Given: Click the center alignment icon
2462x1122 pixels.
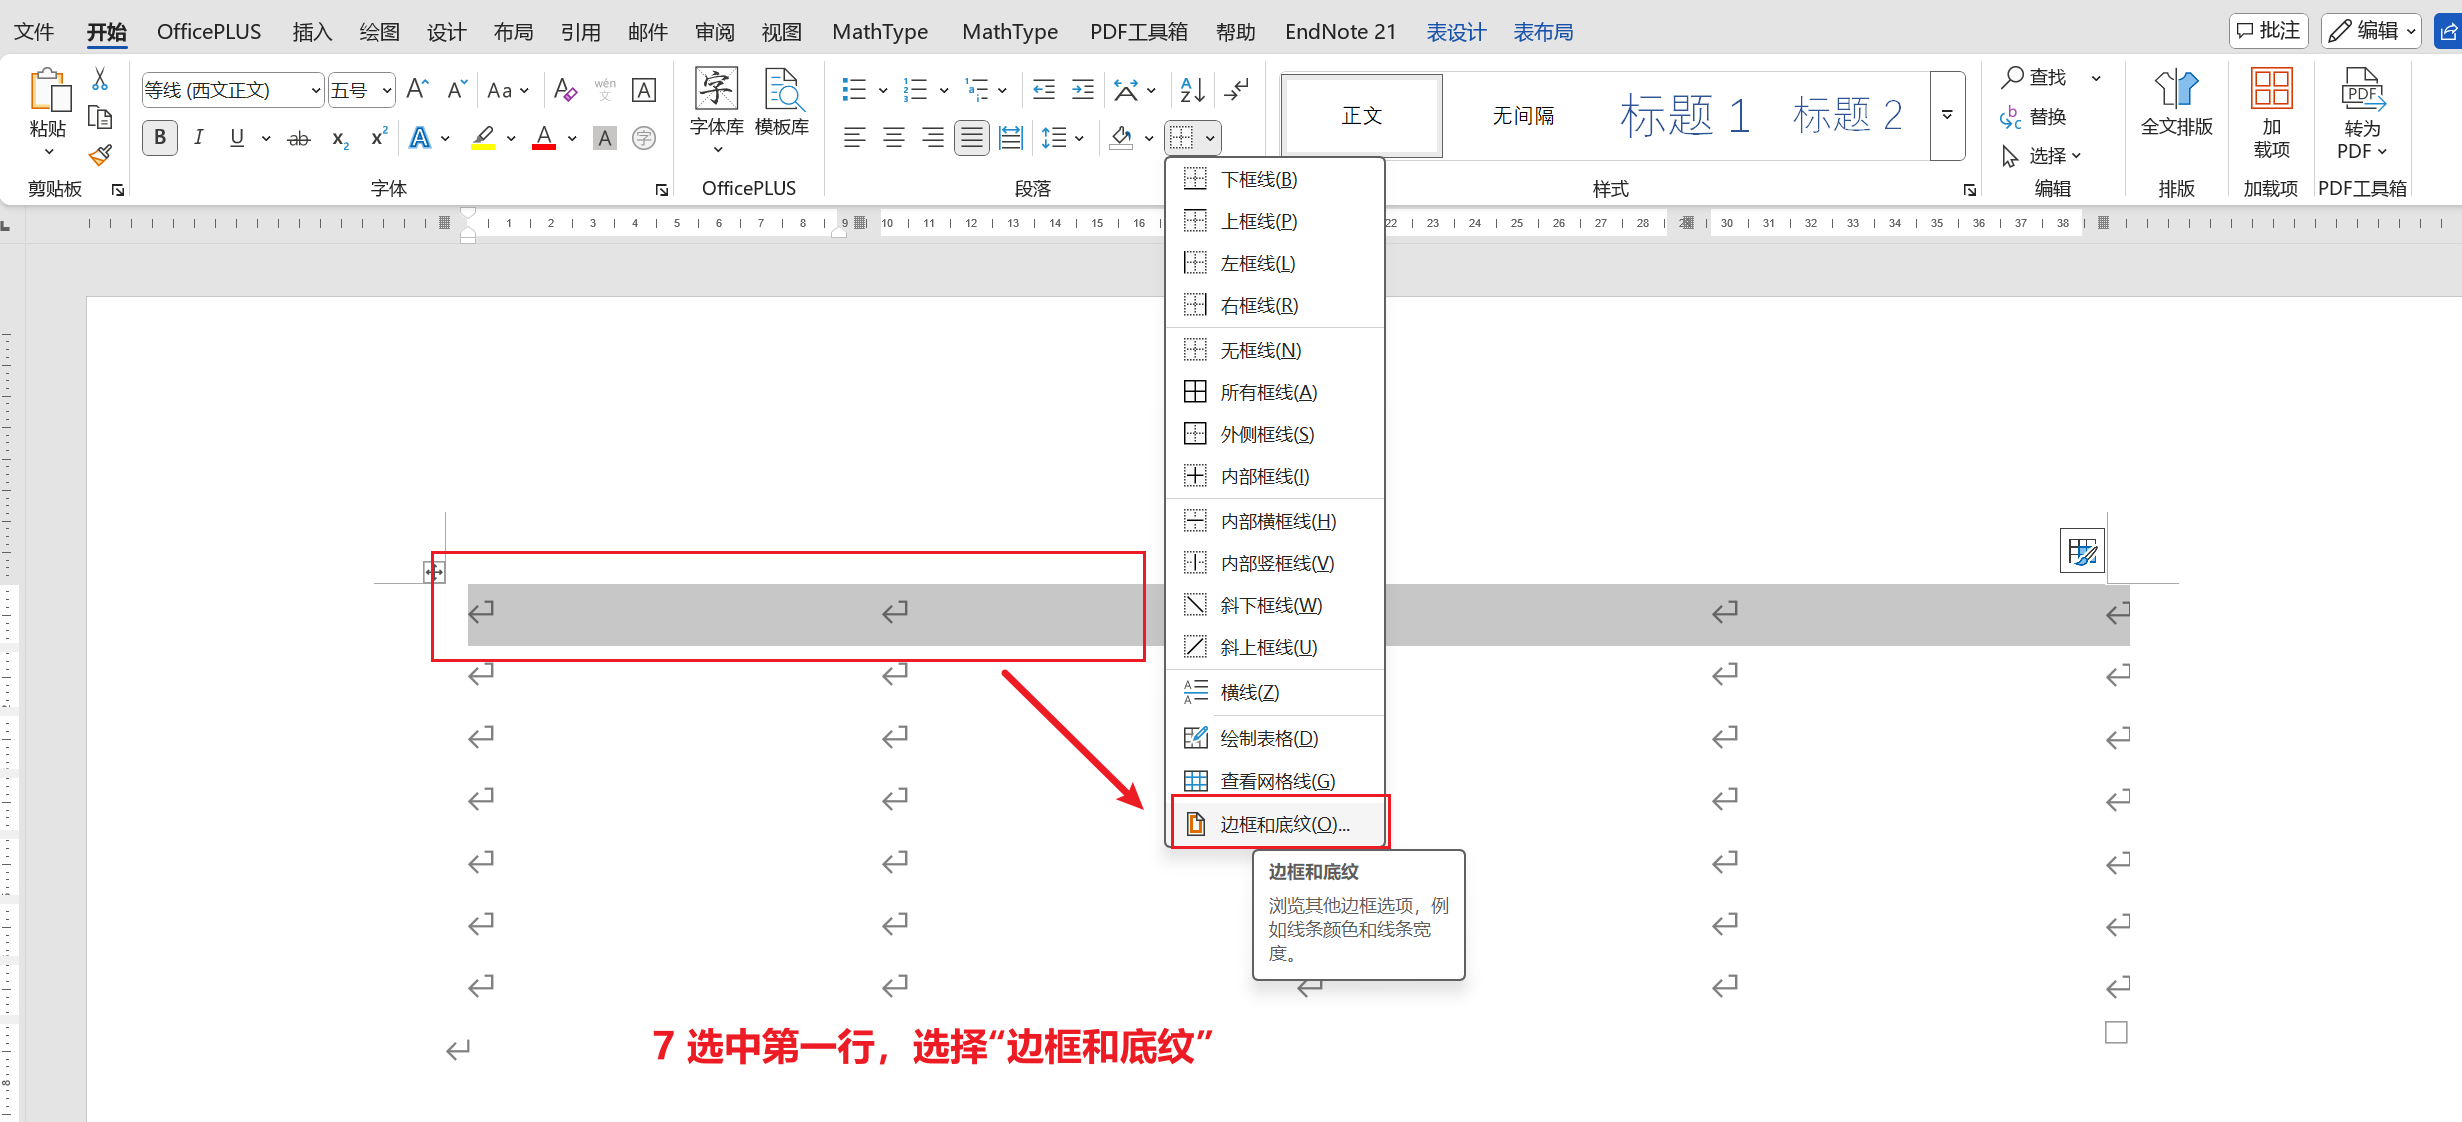Looking at the screenshot, I should (x=894, y=137).
